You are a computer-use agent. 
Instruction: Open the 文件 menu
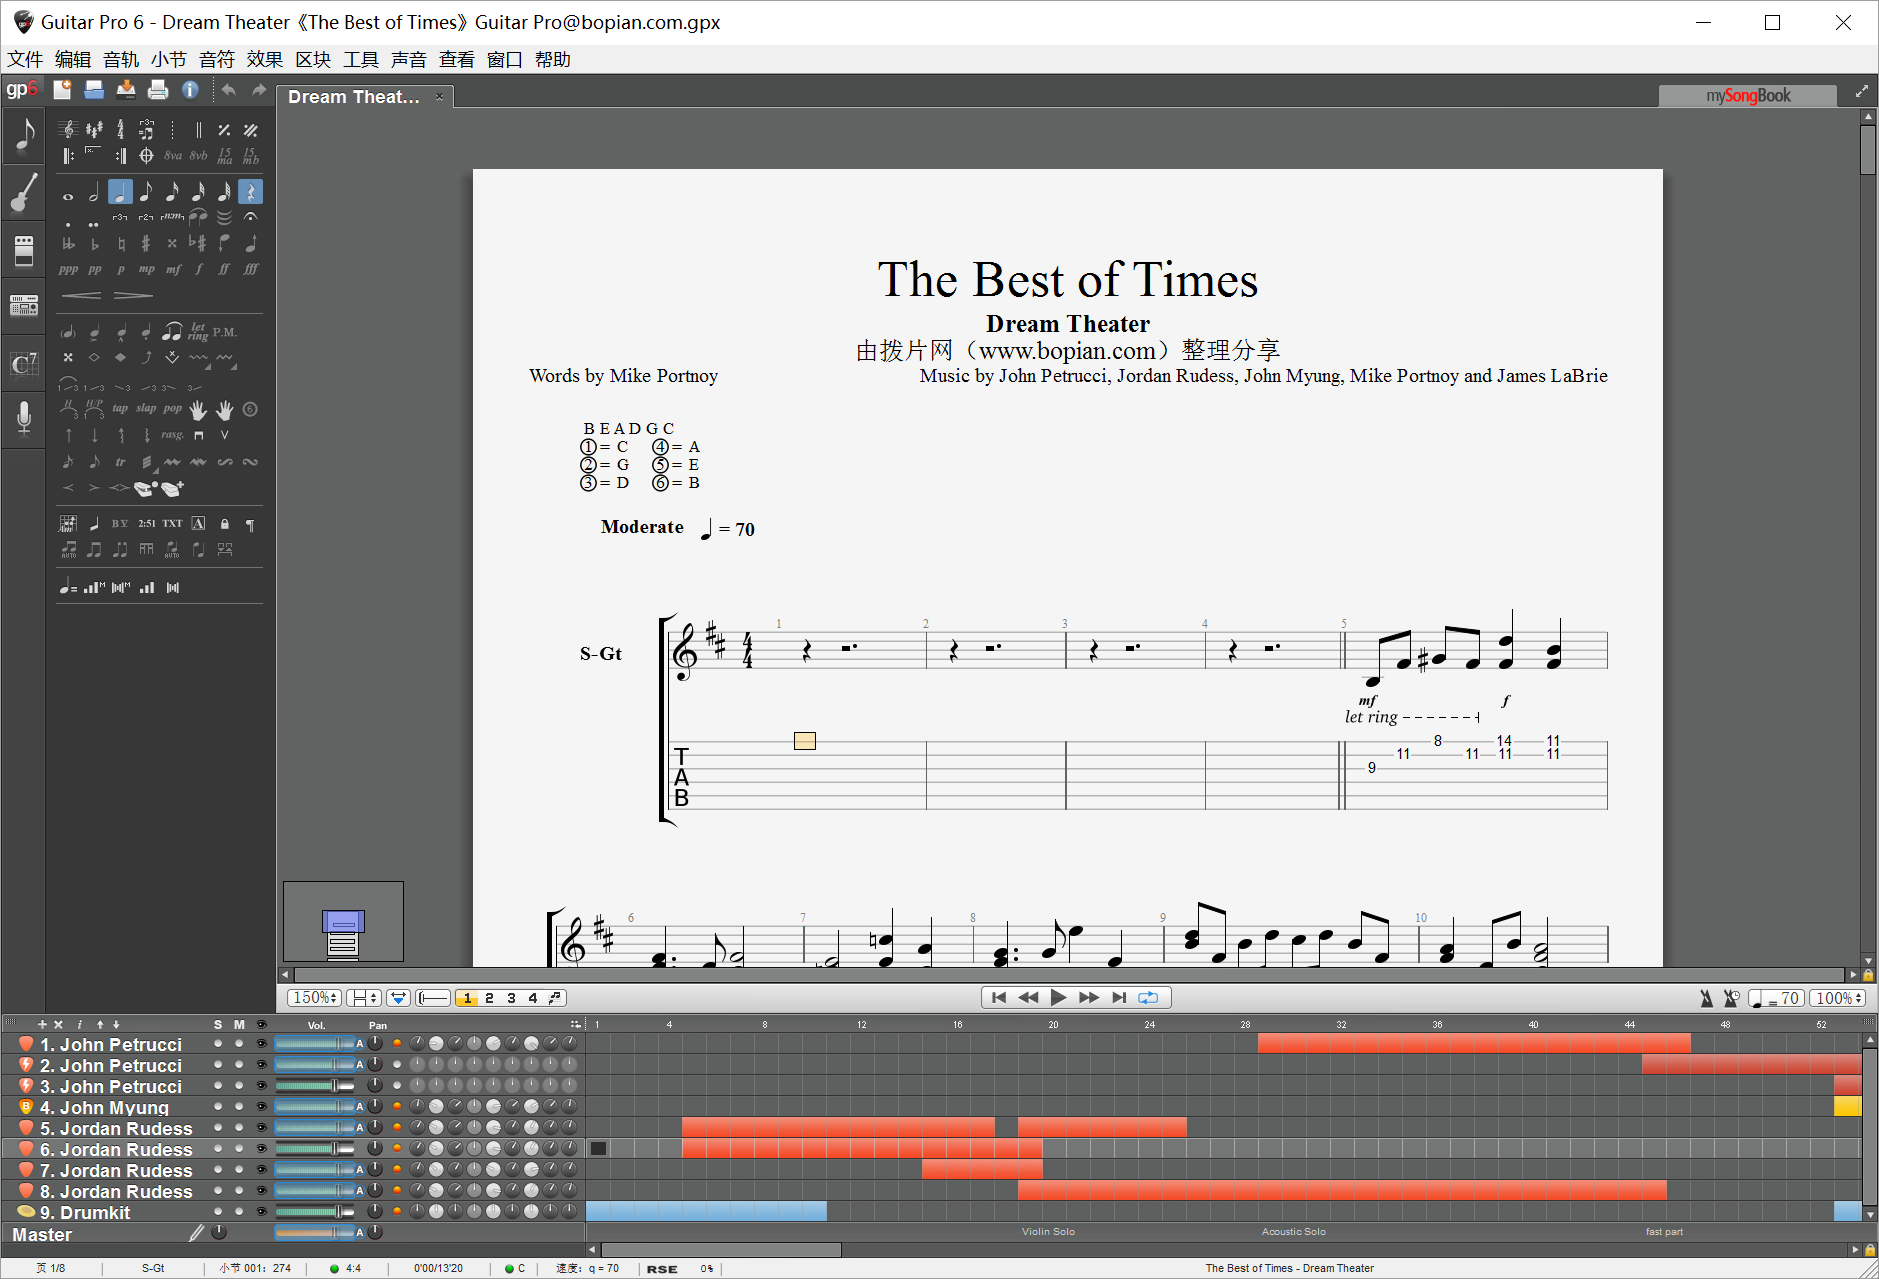[x=25, y=60]
